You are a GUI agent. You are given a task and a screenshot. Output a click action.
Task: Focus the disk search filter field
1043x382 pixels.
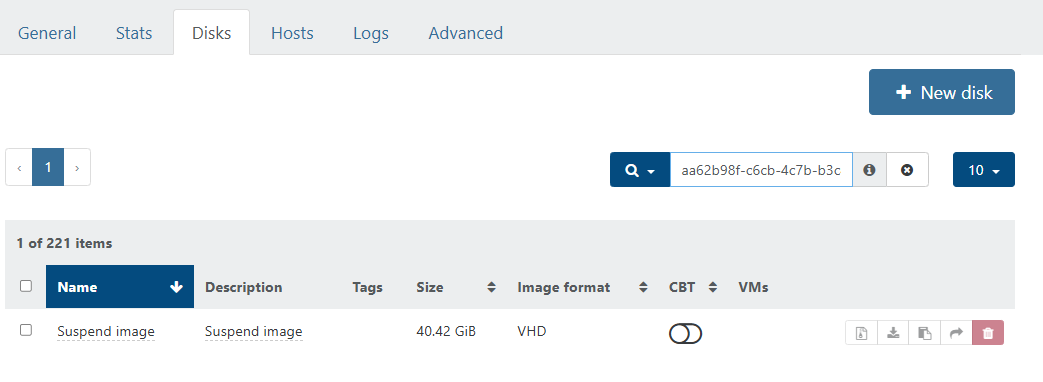(x=761, y=170)
